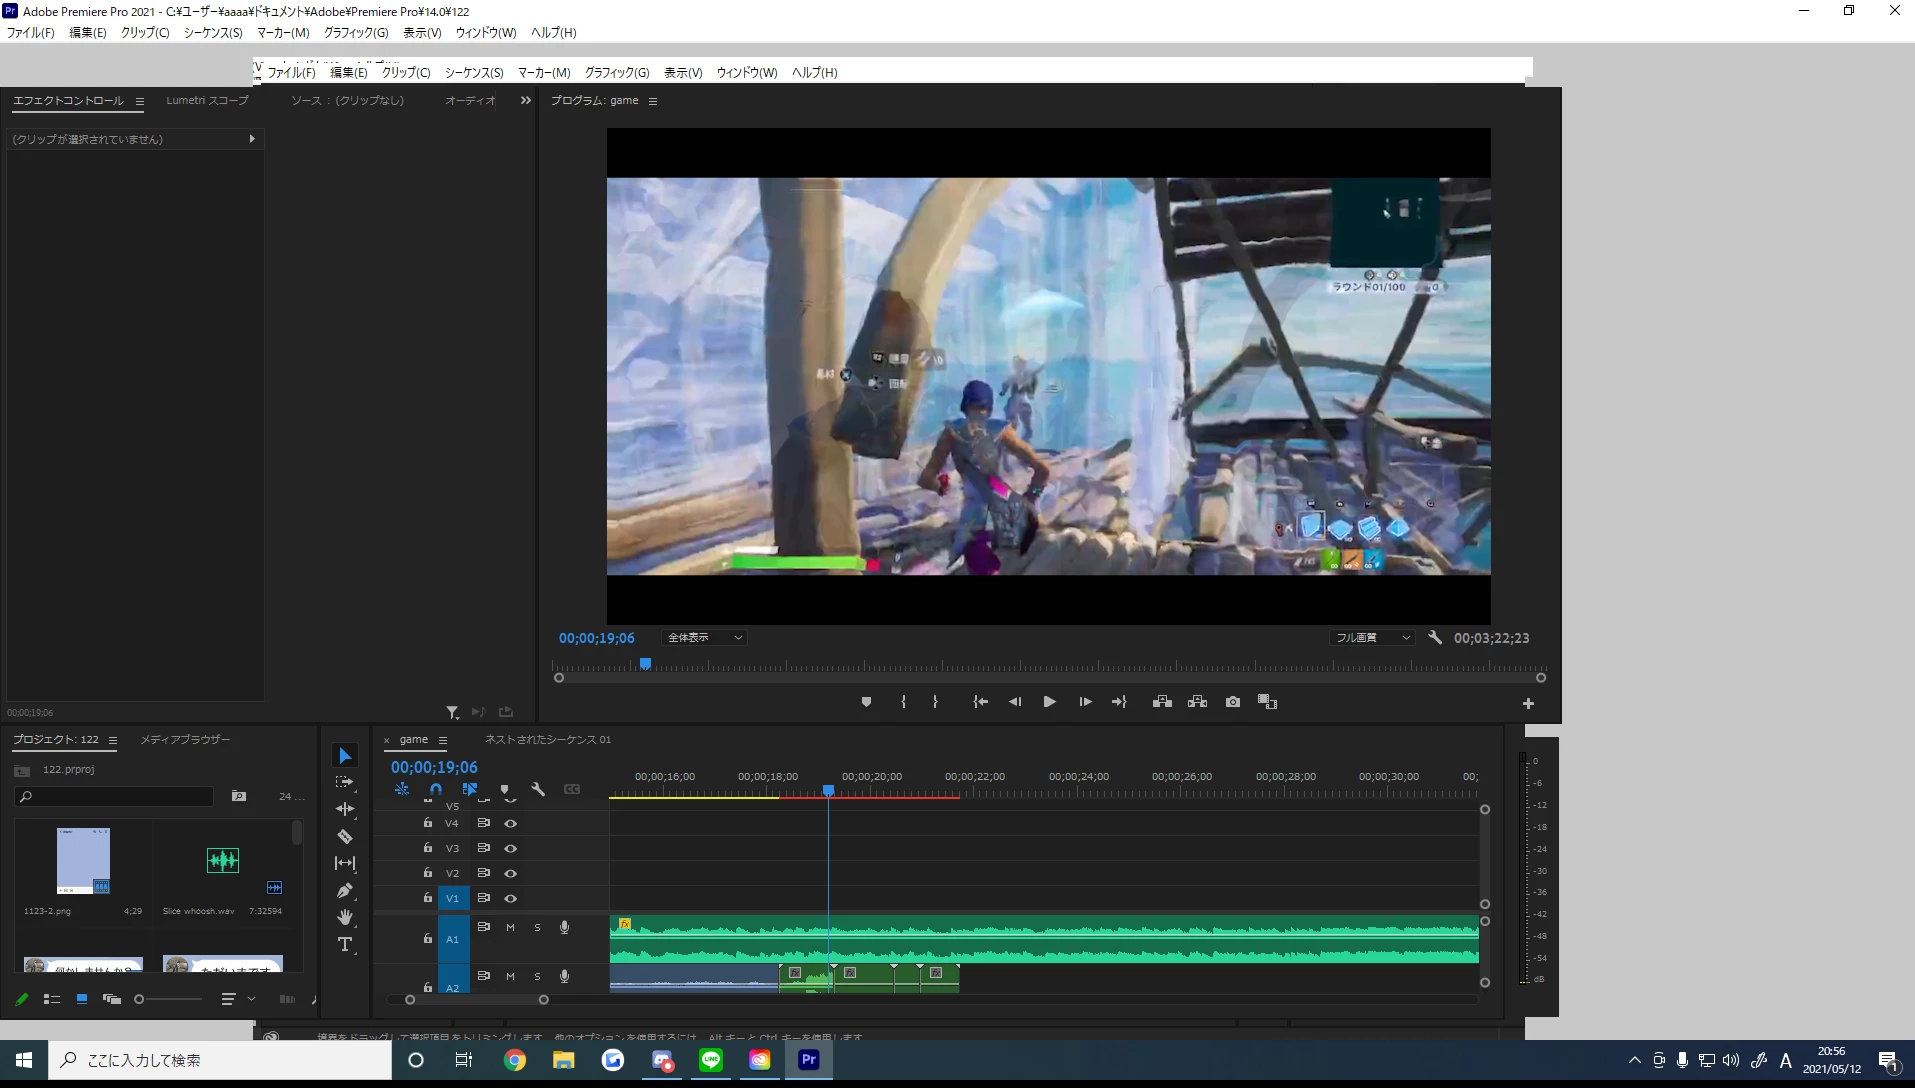Image resolution: width=1915 pixels, height=1088 pixels.
Task: Select the Track Select Forward tool
Action: [345, 782]
